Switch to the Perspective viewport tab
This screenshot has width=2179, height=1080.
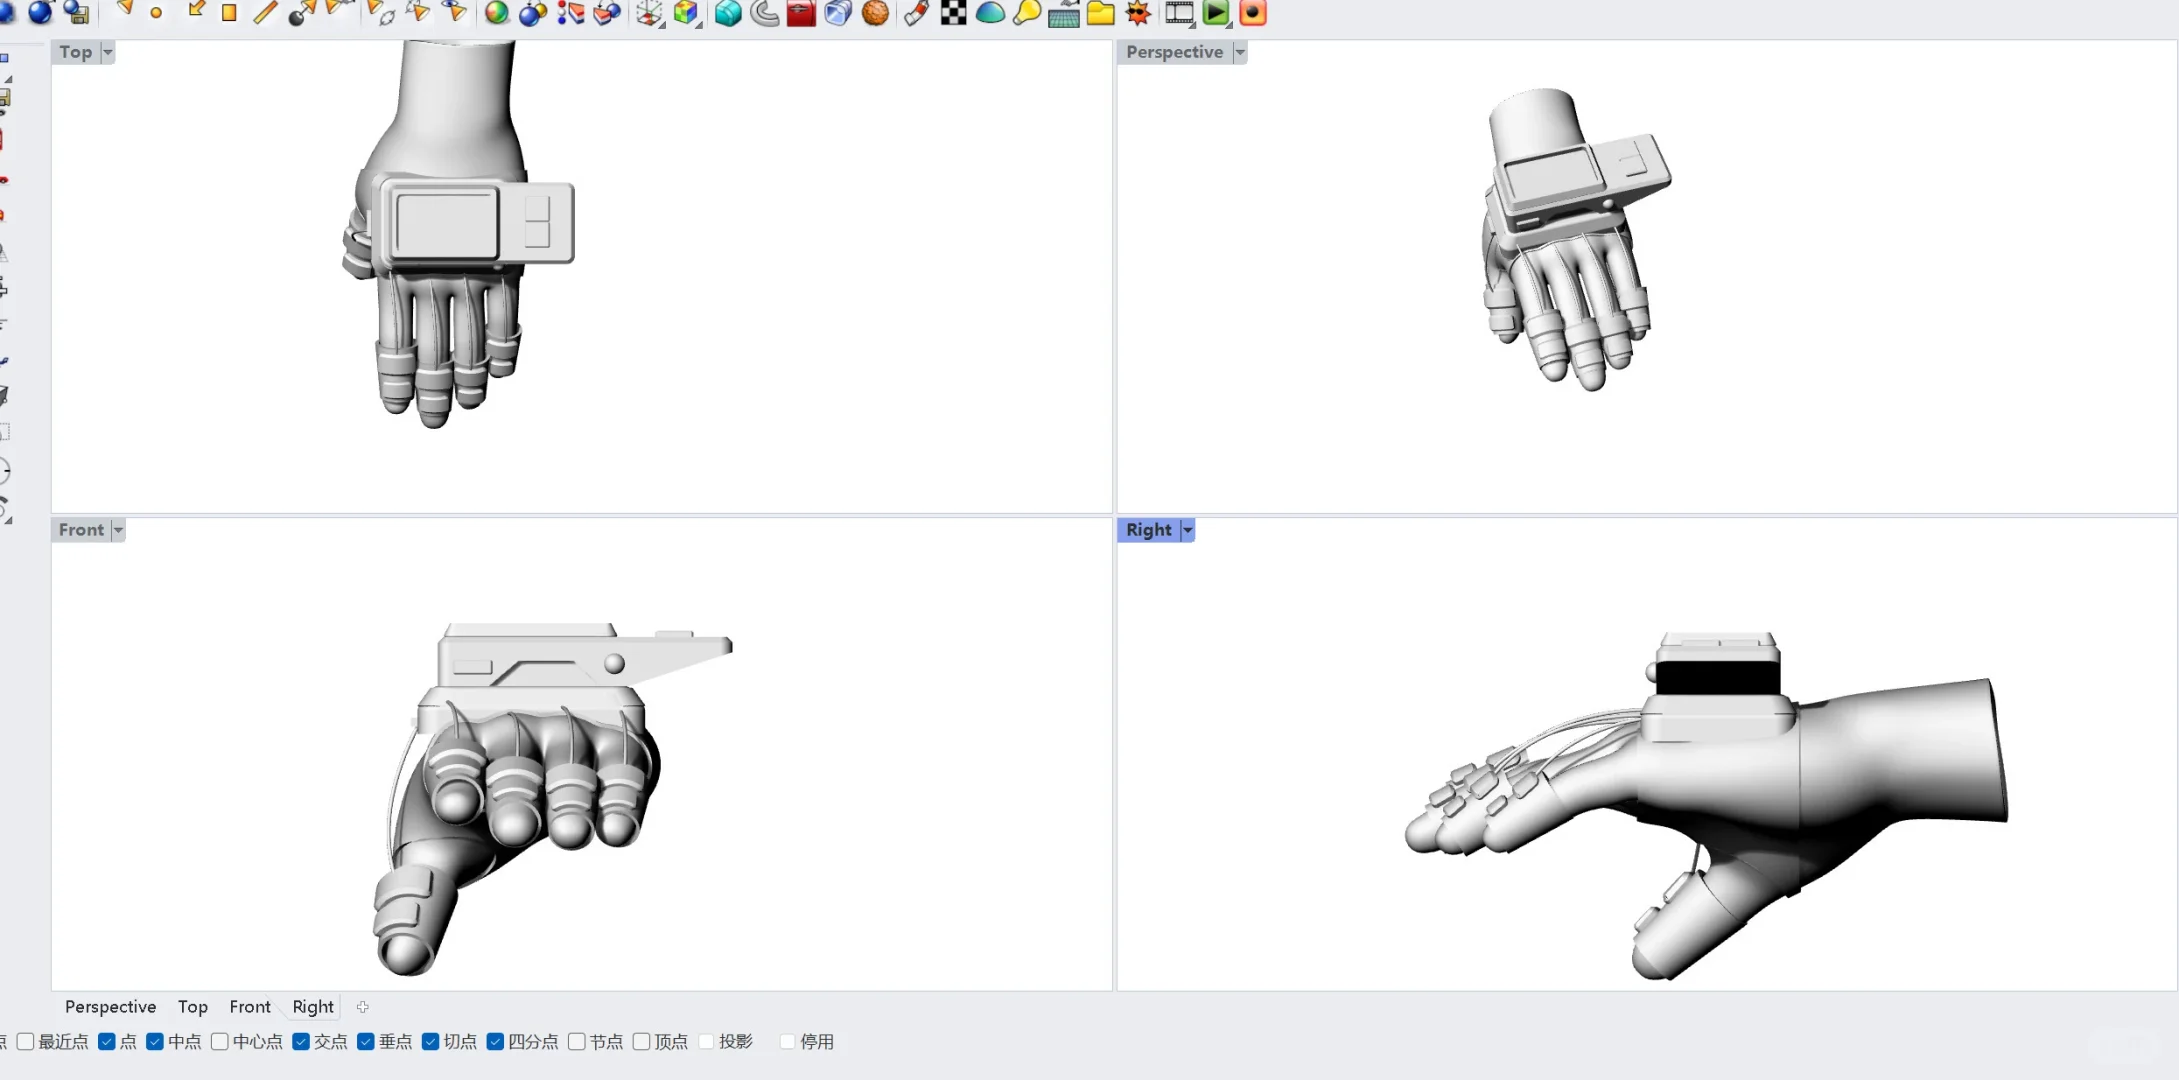click(110, 1007)
